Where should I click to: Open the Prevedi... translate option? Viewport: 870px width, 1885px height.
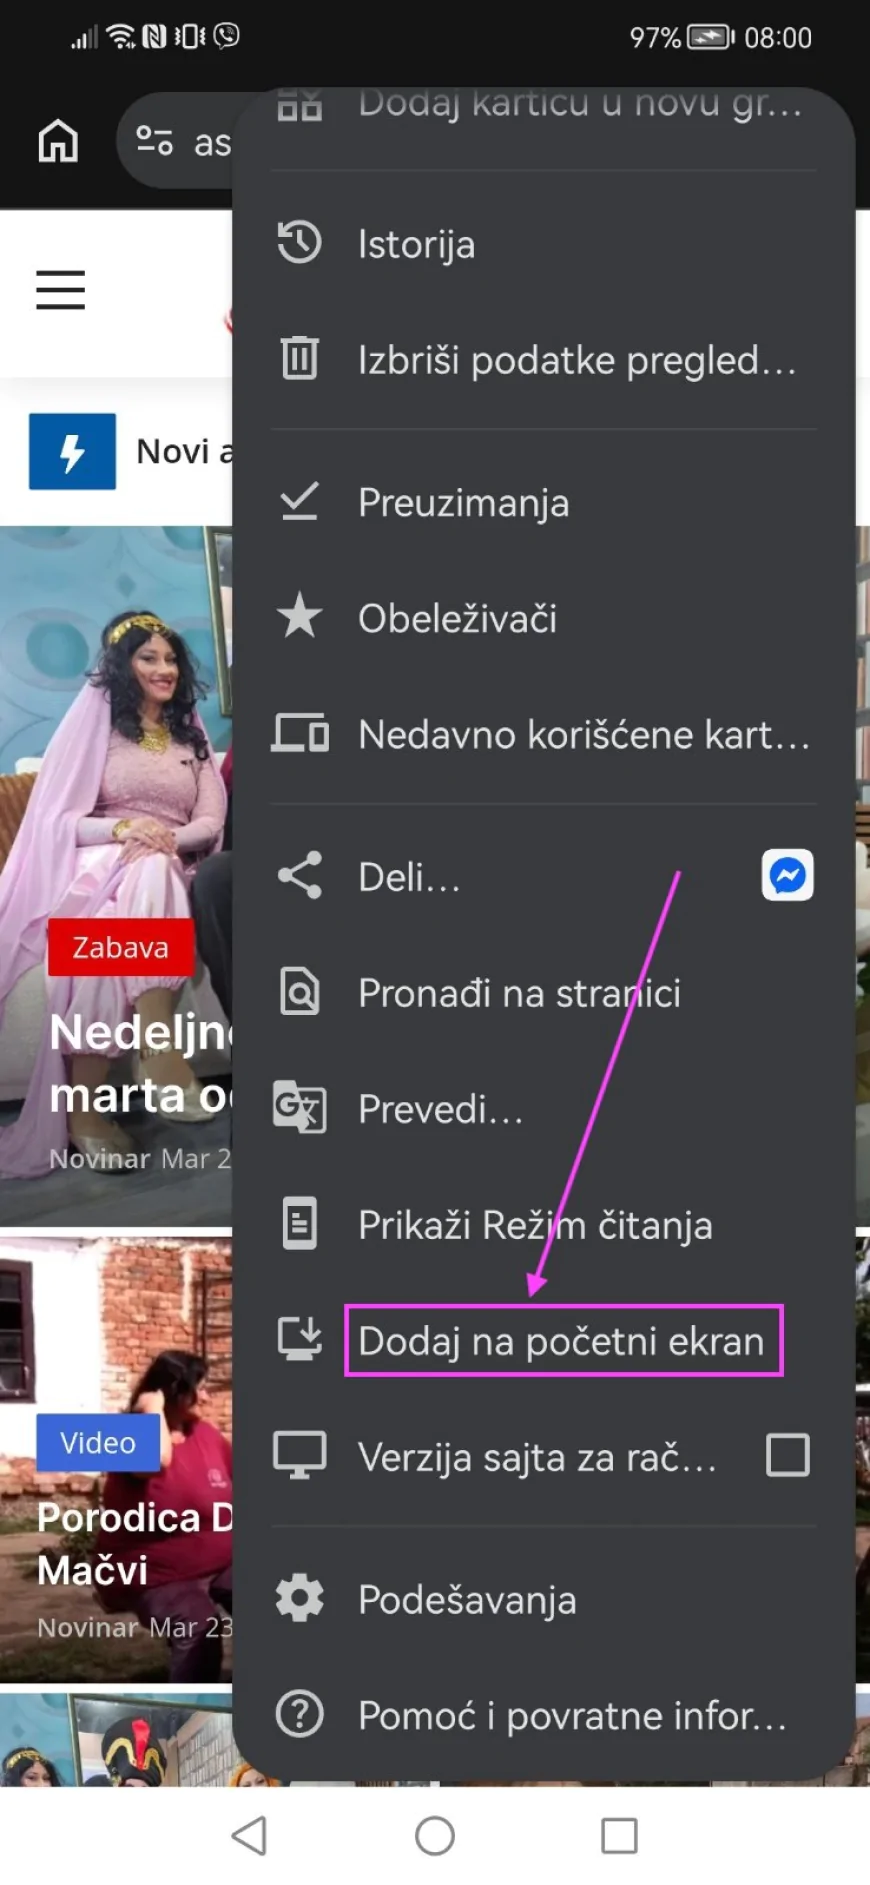coord(440,1109)
